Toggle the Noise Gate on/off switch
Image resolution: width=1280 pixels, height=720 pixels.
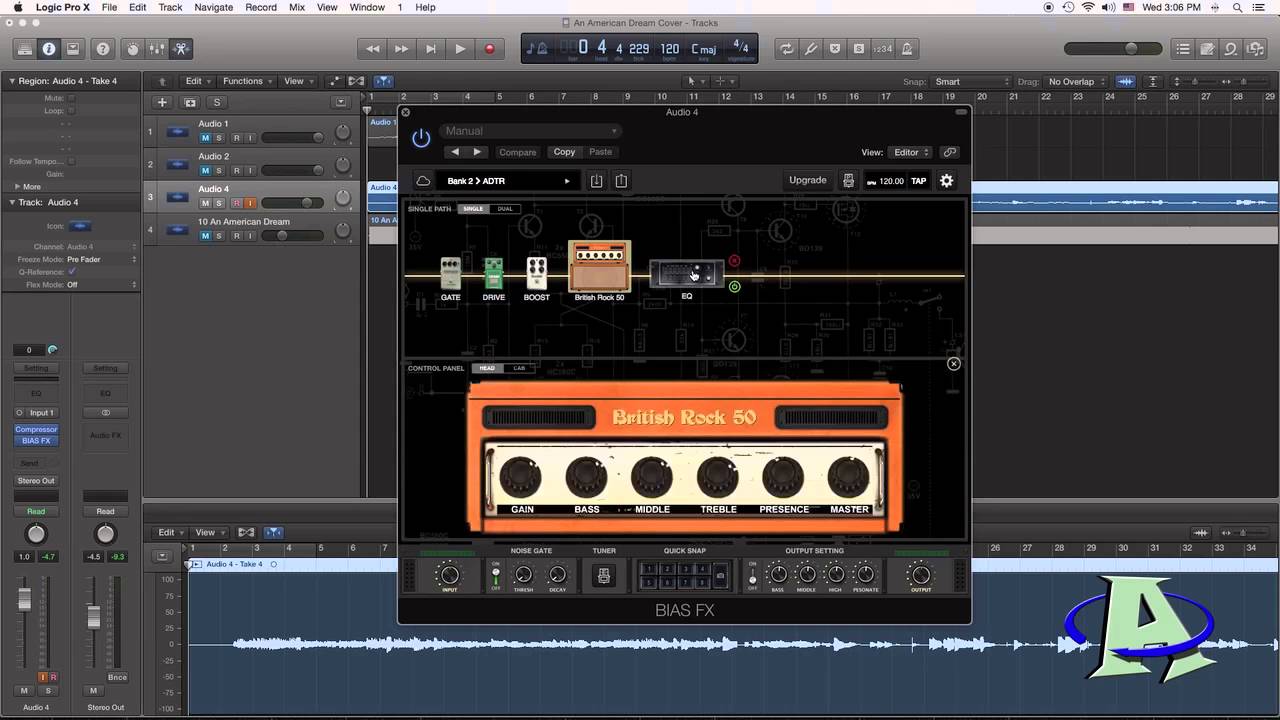tap(496, 575)
